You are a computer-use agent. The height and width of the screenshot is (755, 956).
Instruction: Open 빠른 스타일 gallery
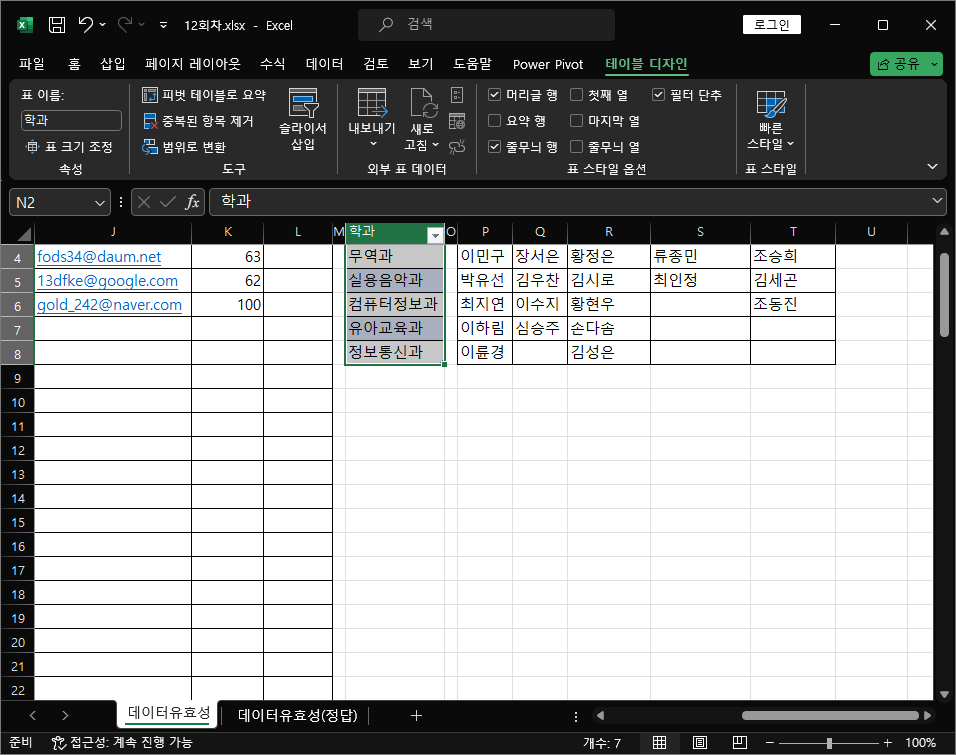(x=771, y=120)
